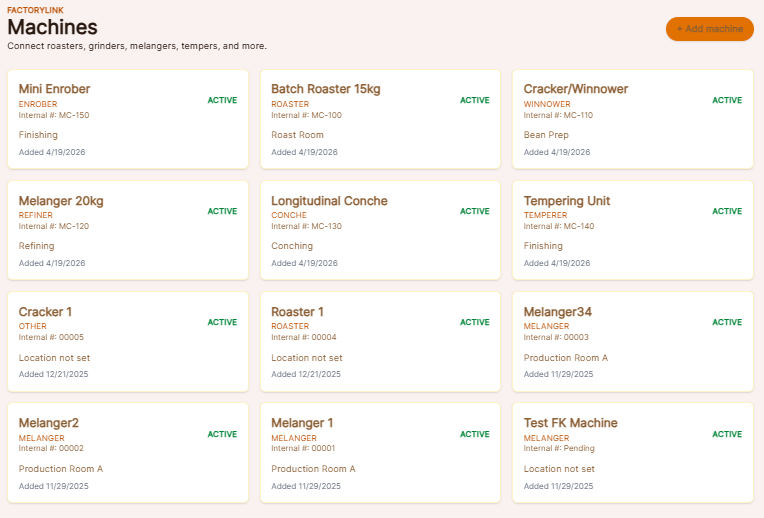The image size is (764, 518).
Task: Open the Longitudinal Conche card
Action: tap(380, 230)
